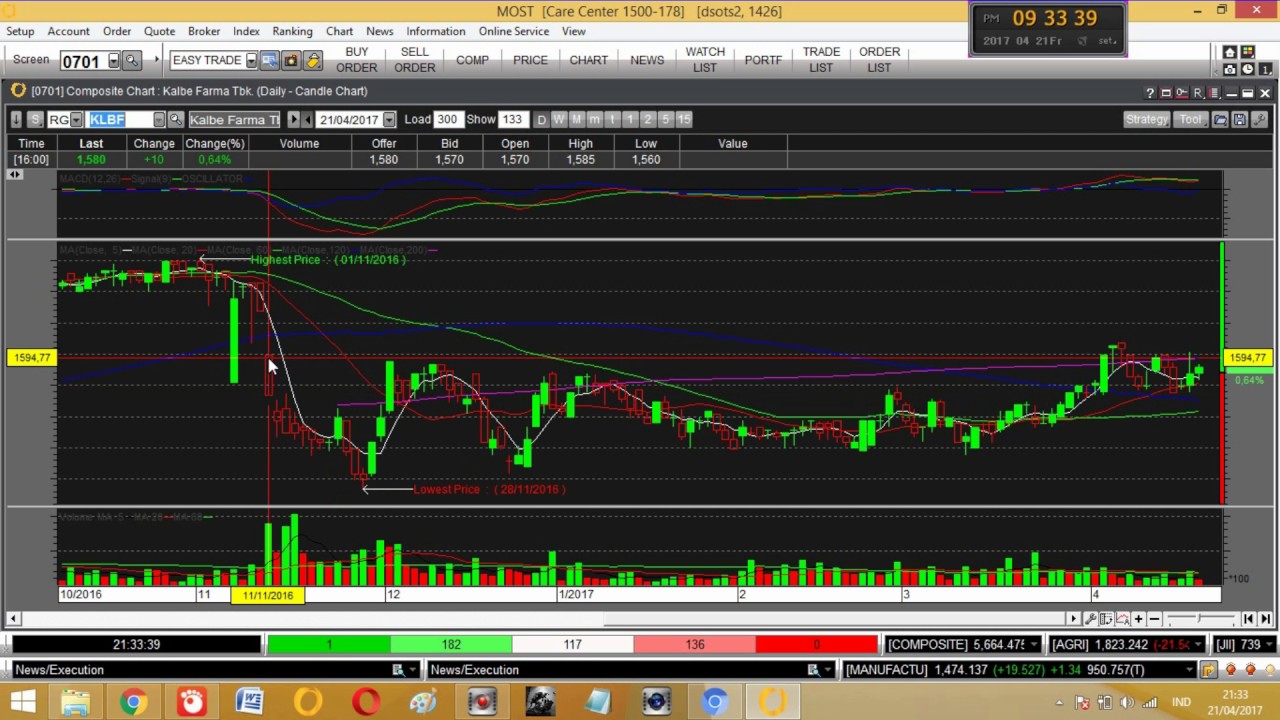Toggle the D daily period button

tap(541, 120)
